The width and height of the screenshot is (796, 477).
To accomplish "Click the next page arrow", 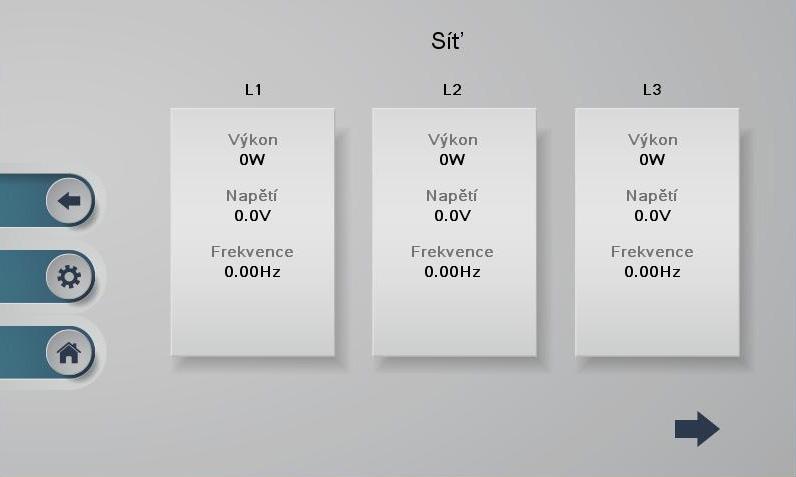I will coord(697,429).
